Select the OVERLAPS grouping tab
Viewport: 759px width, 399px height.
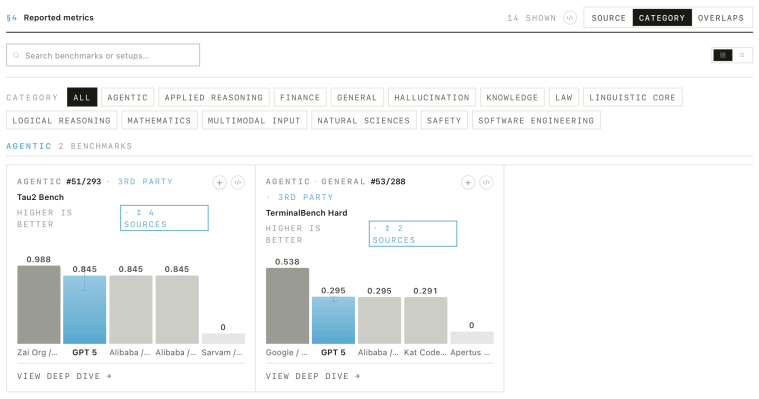pyautogui.click(x=721, y=18)
